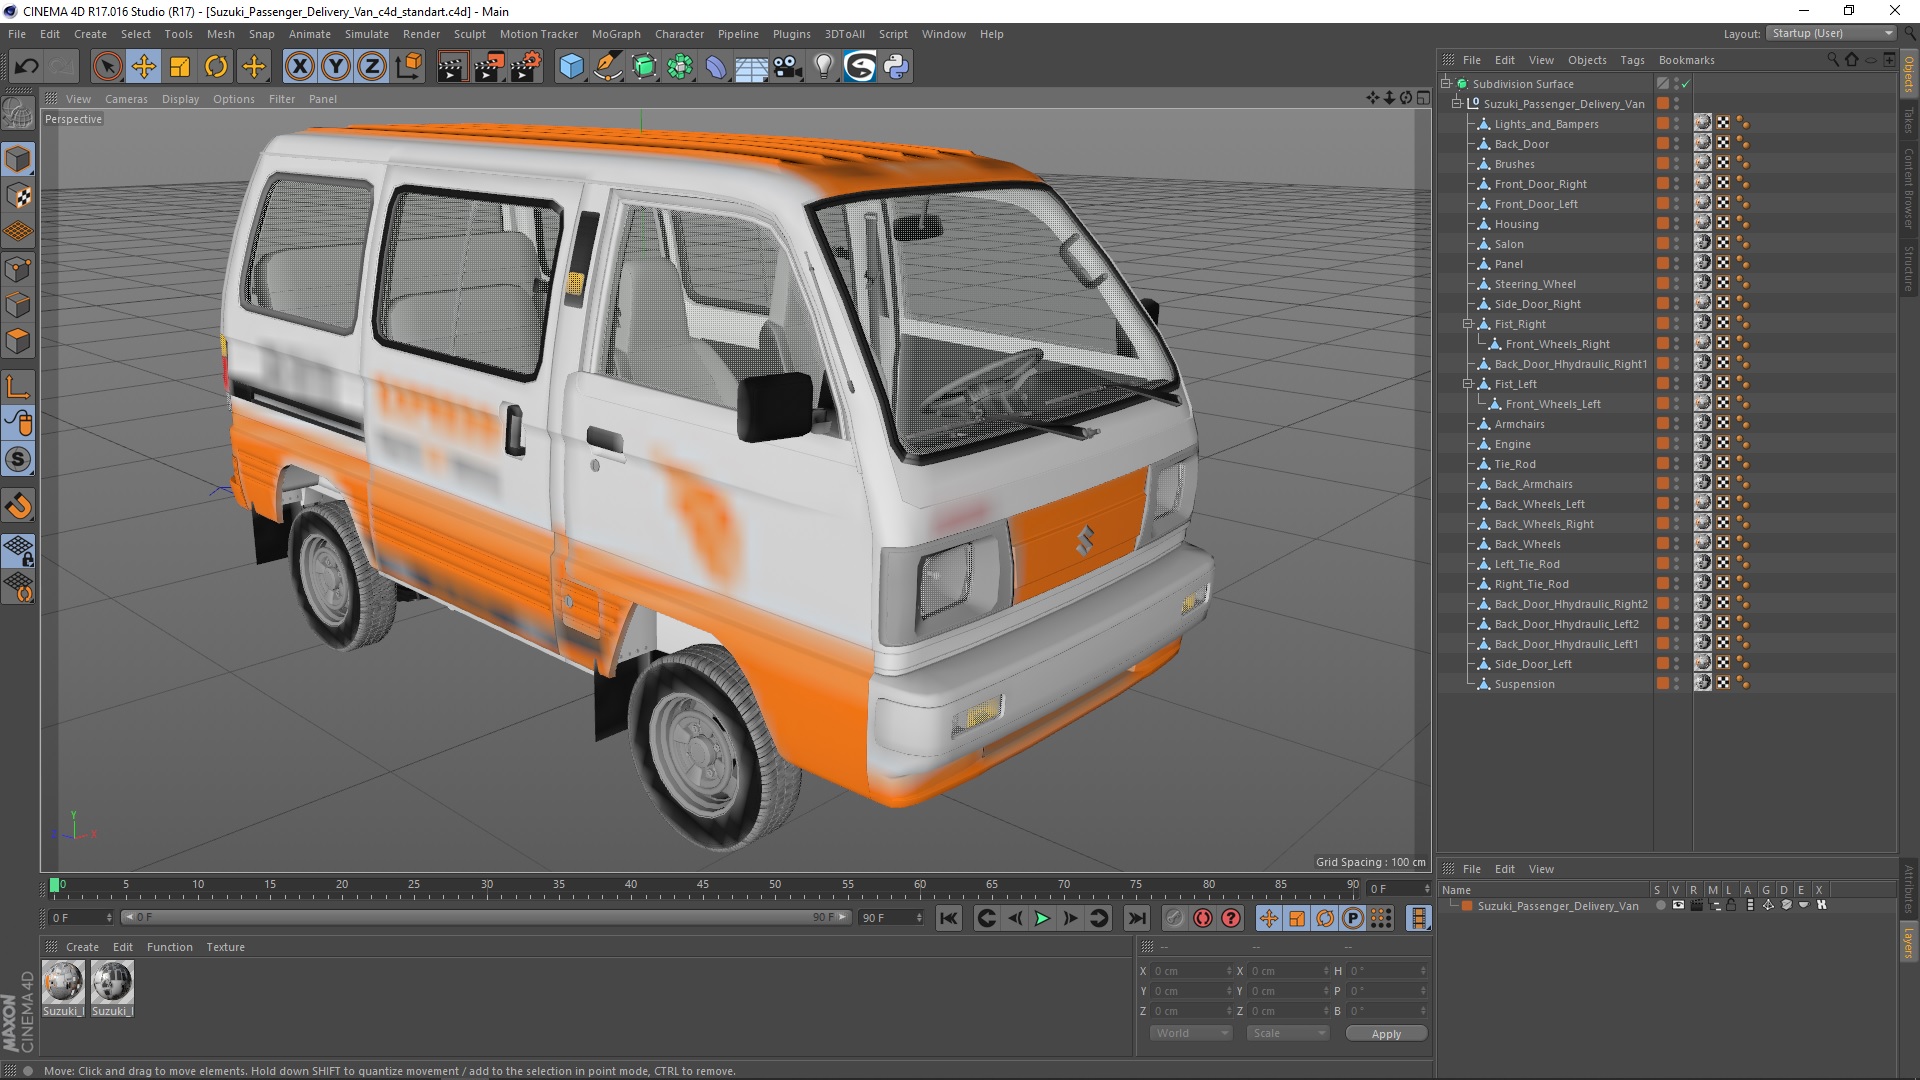
Task: Activate the Move tool in top toolbar
Action: coord(144,67)
